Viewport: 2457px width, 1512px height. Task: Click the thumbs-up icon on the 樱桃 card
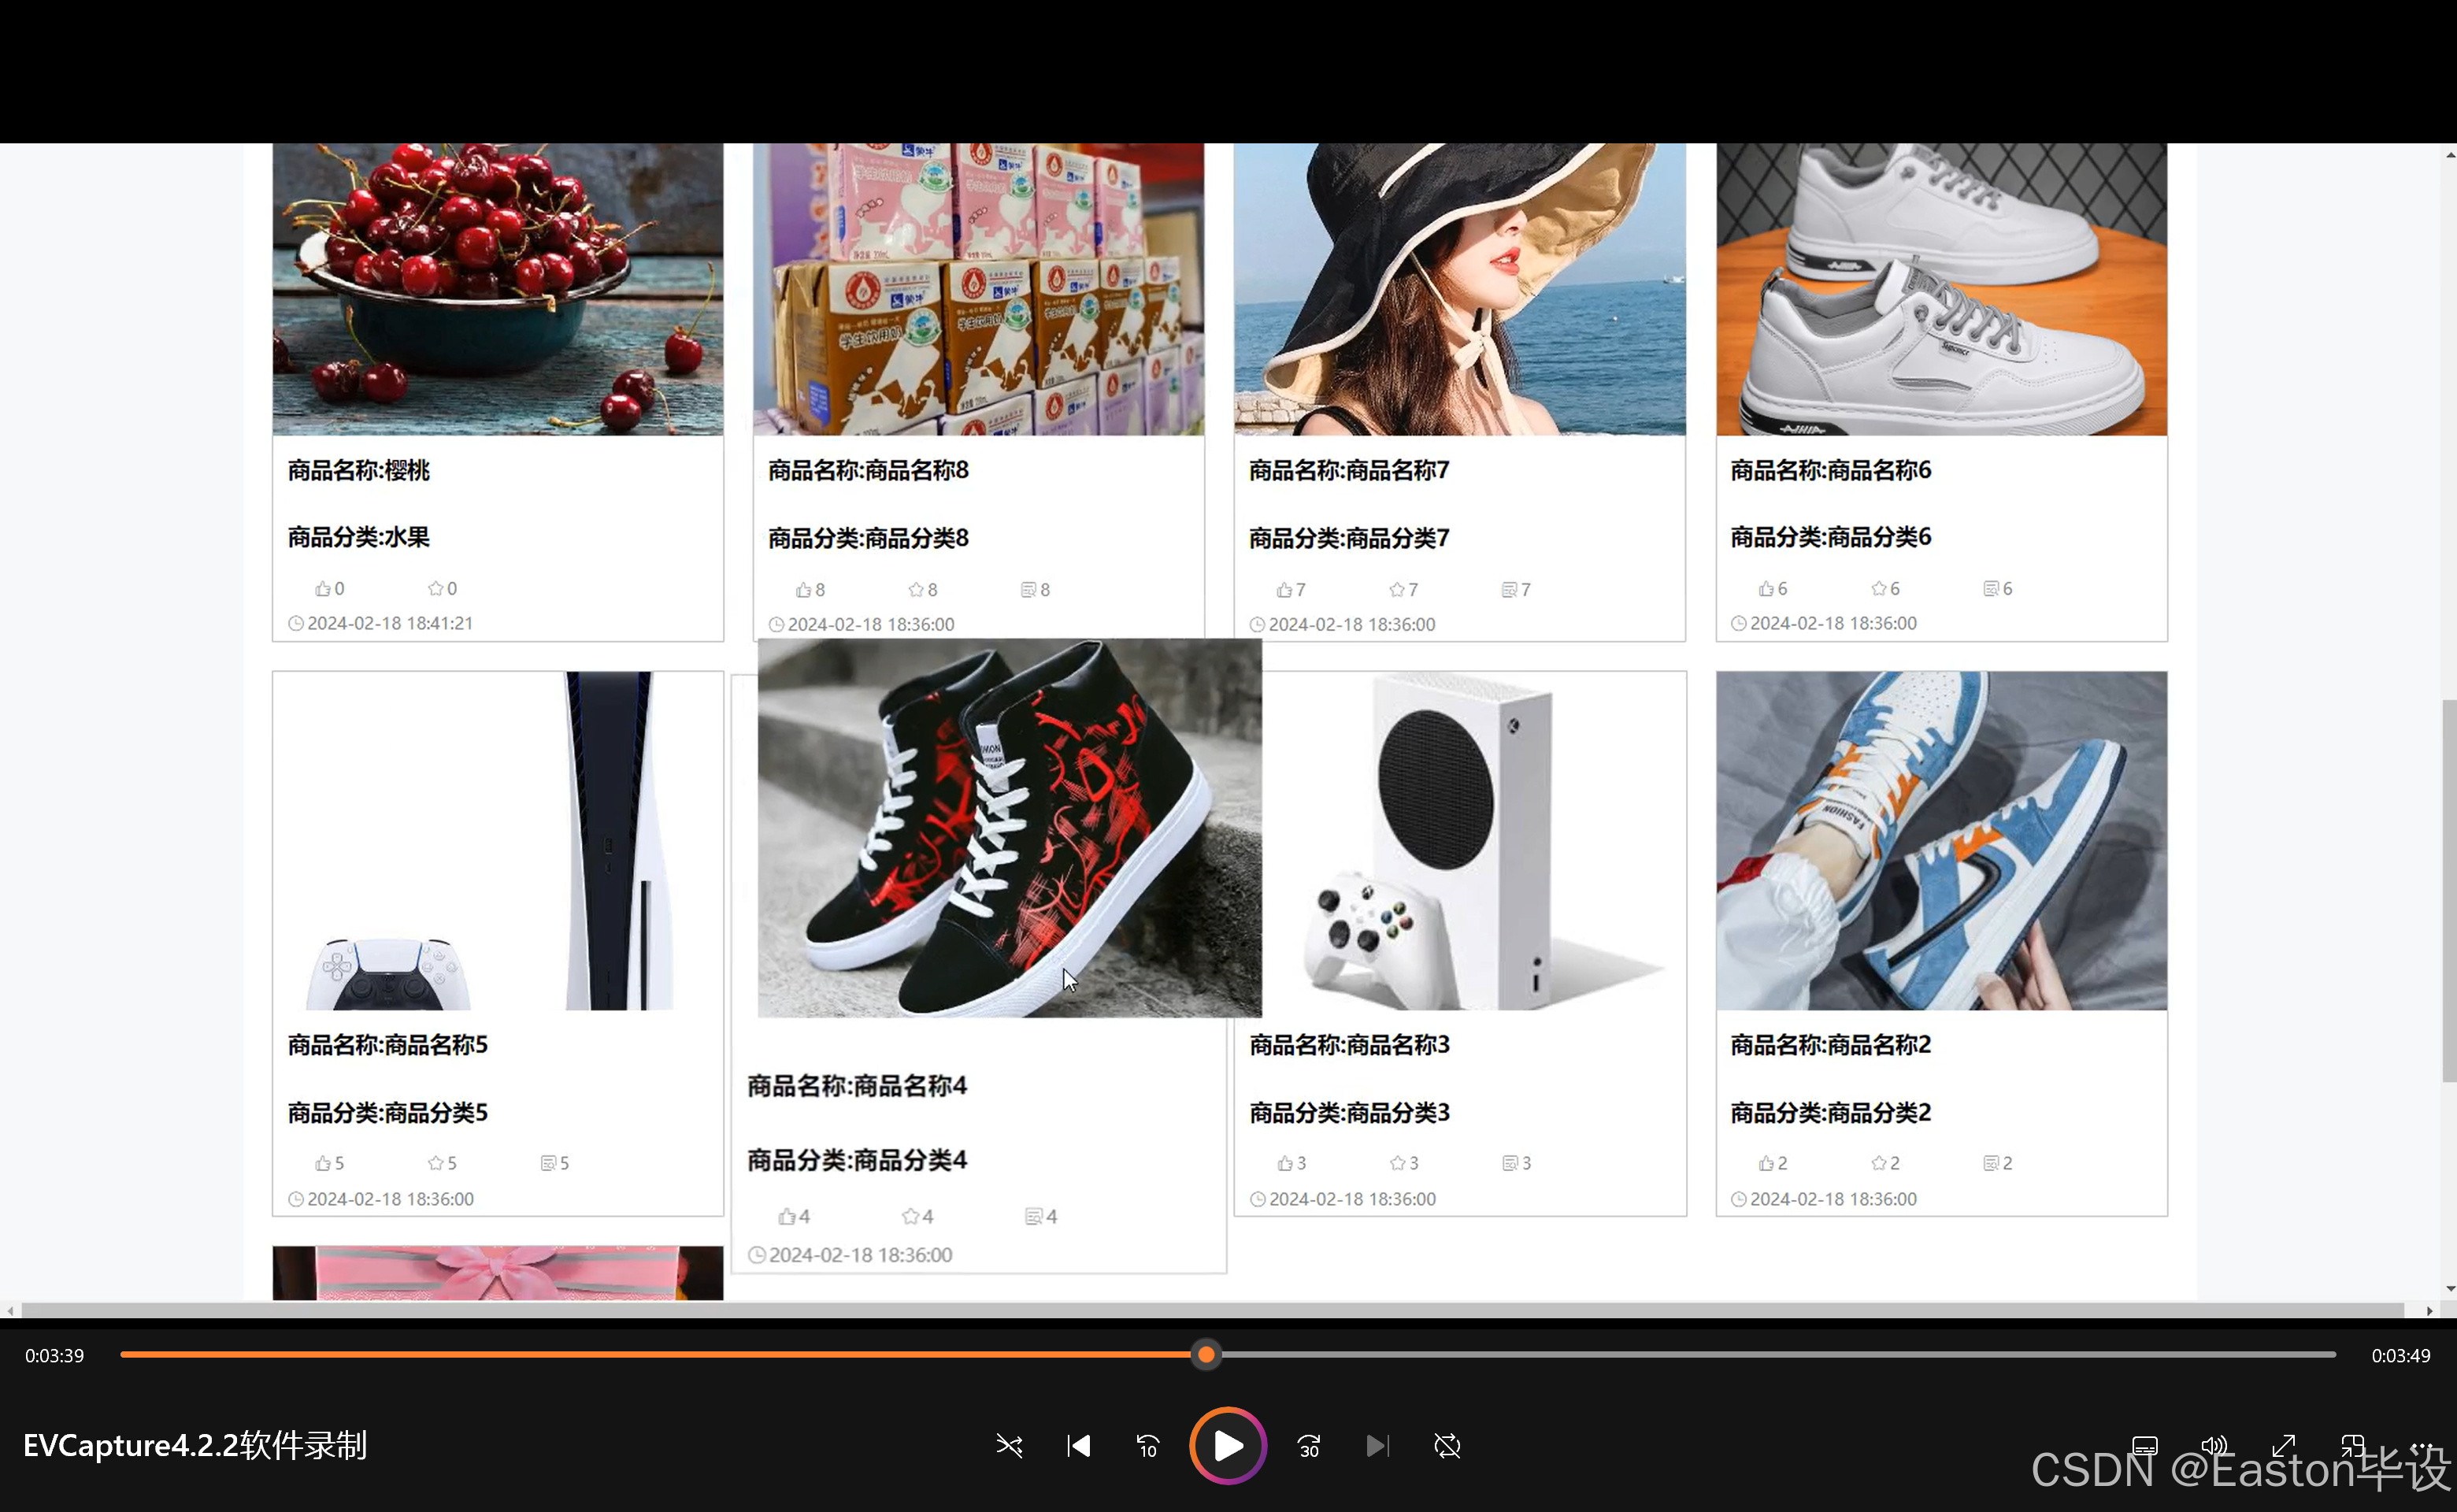[x=323, y=588]
